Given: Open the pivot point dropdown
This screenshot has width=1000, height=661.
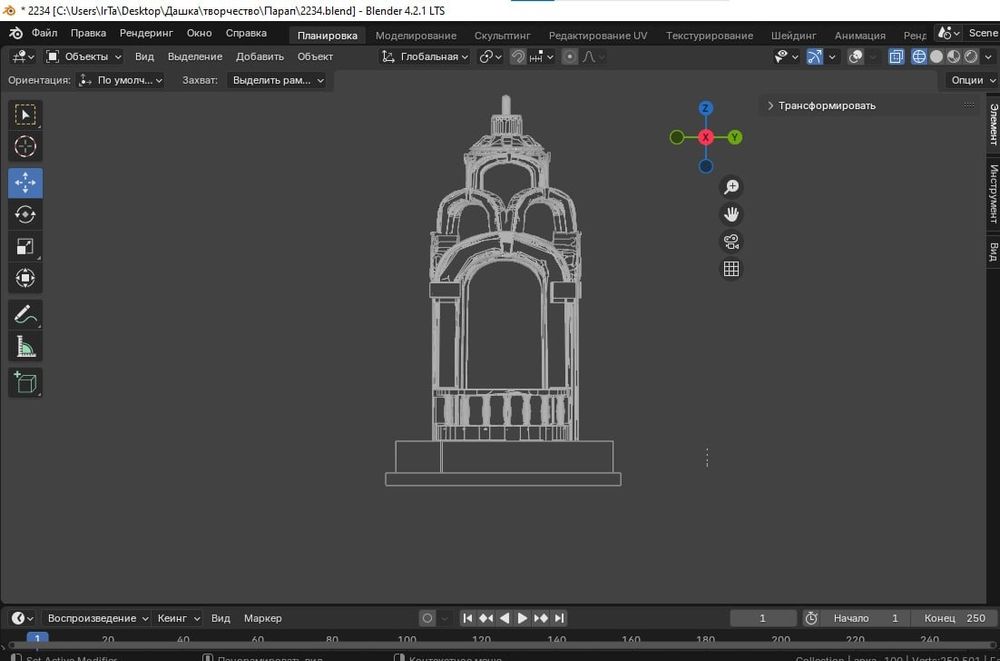Looking at the screenshot, I should (x=490, y=57).
